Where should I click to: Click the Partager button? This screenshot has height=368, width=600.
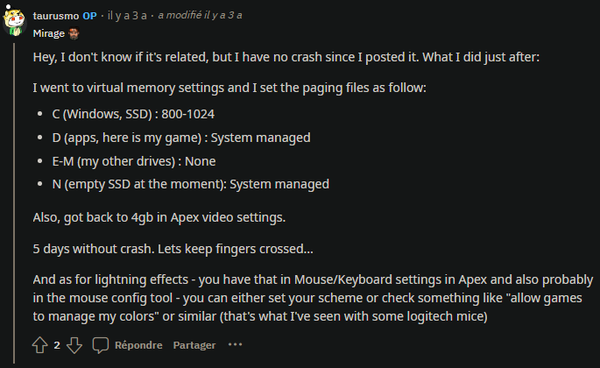tap(194, 345)
